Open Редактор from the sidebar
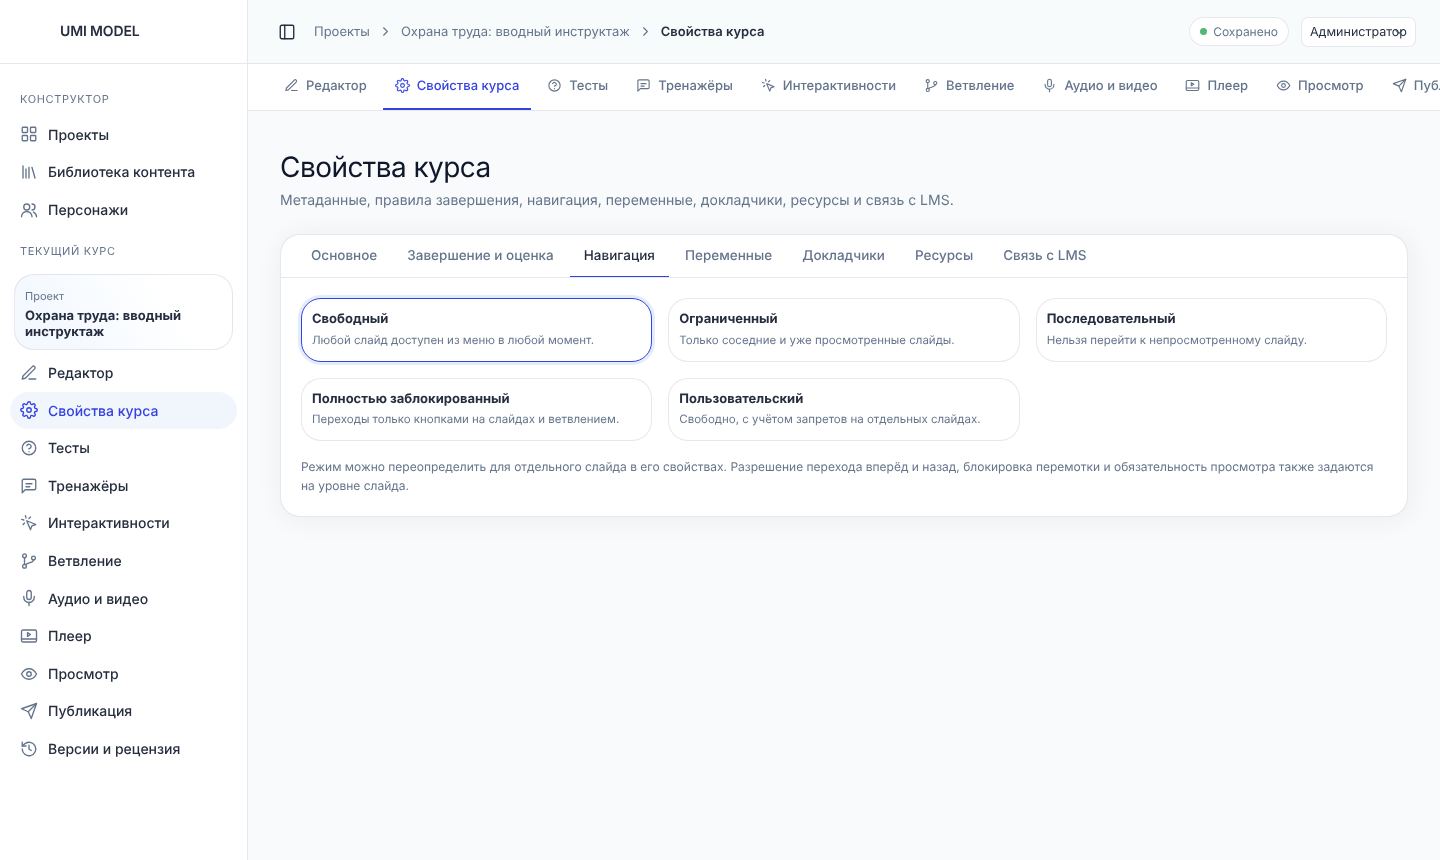 point(123,373)
